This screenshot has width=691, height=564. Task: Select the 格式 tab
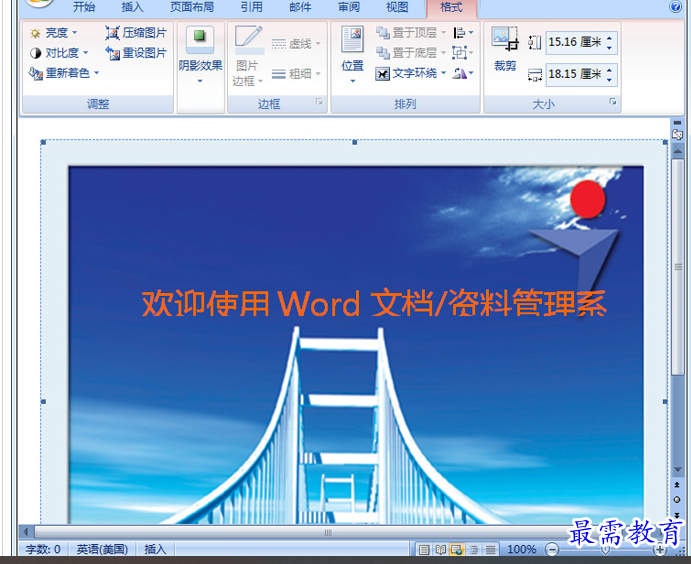point(452,8)
